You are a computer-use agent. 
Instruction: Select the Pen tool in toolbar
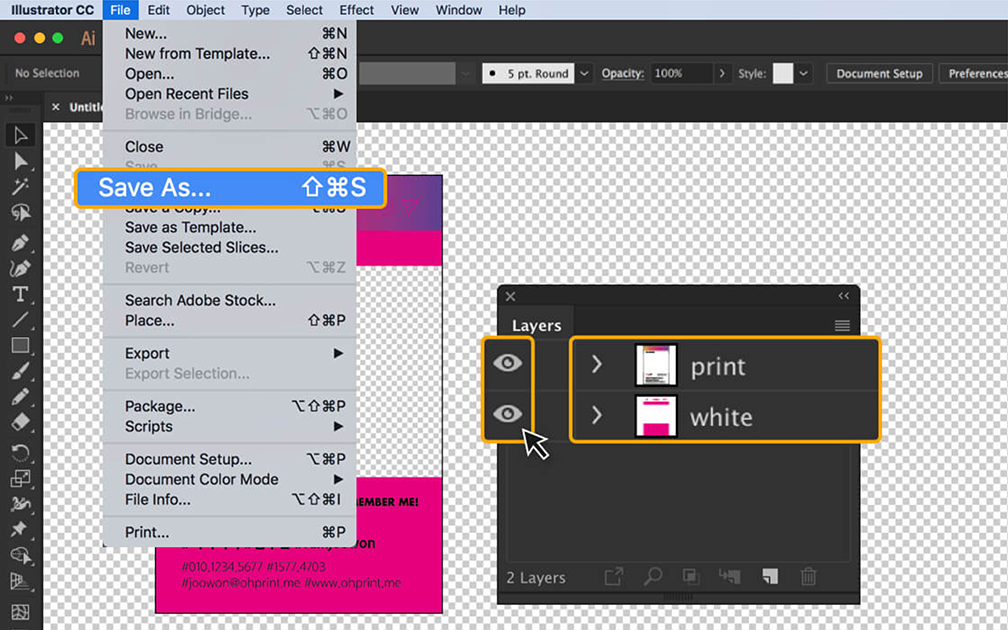coord(21,243)
